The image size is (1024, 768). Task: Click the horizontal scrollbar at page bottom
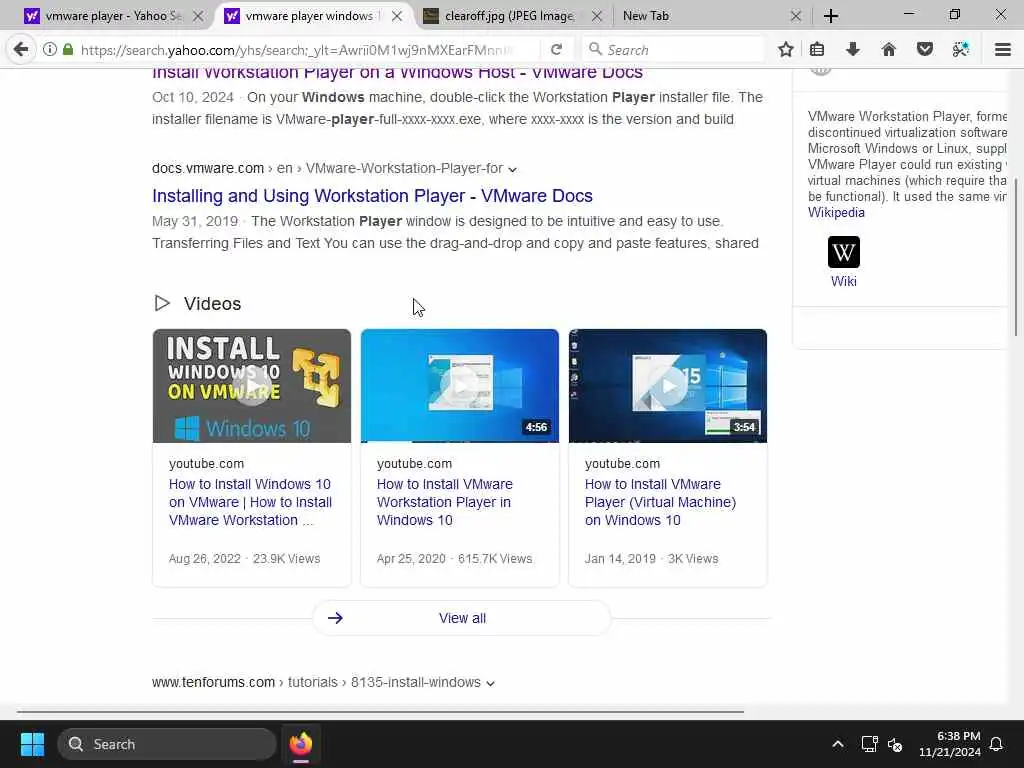pyautogui.click(x=380, y=711)
